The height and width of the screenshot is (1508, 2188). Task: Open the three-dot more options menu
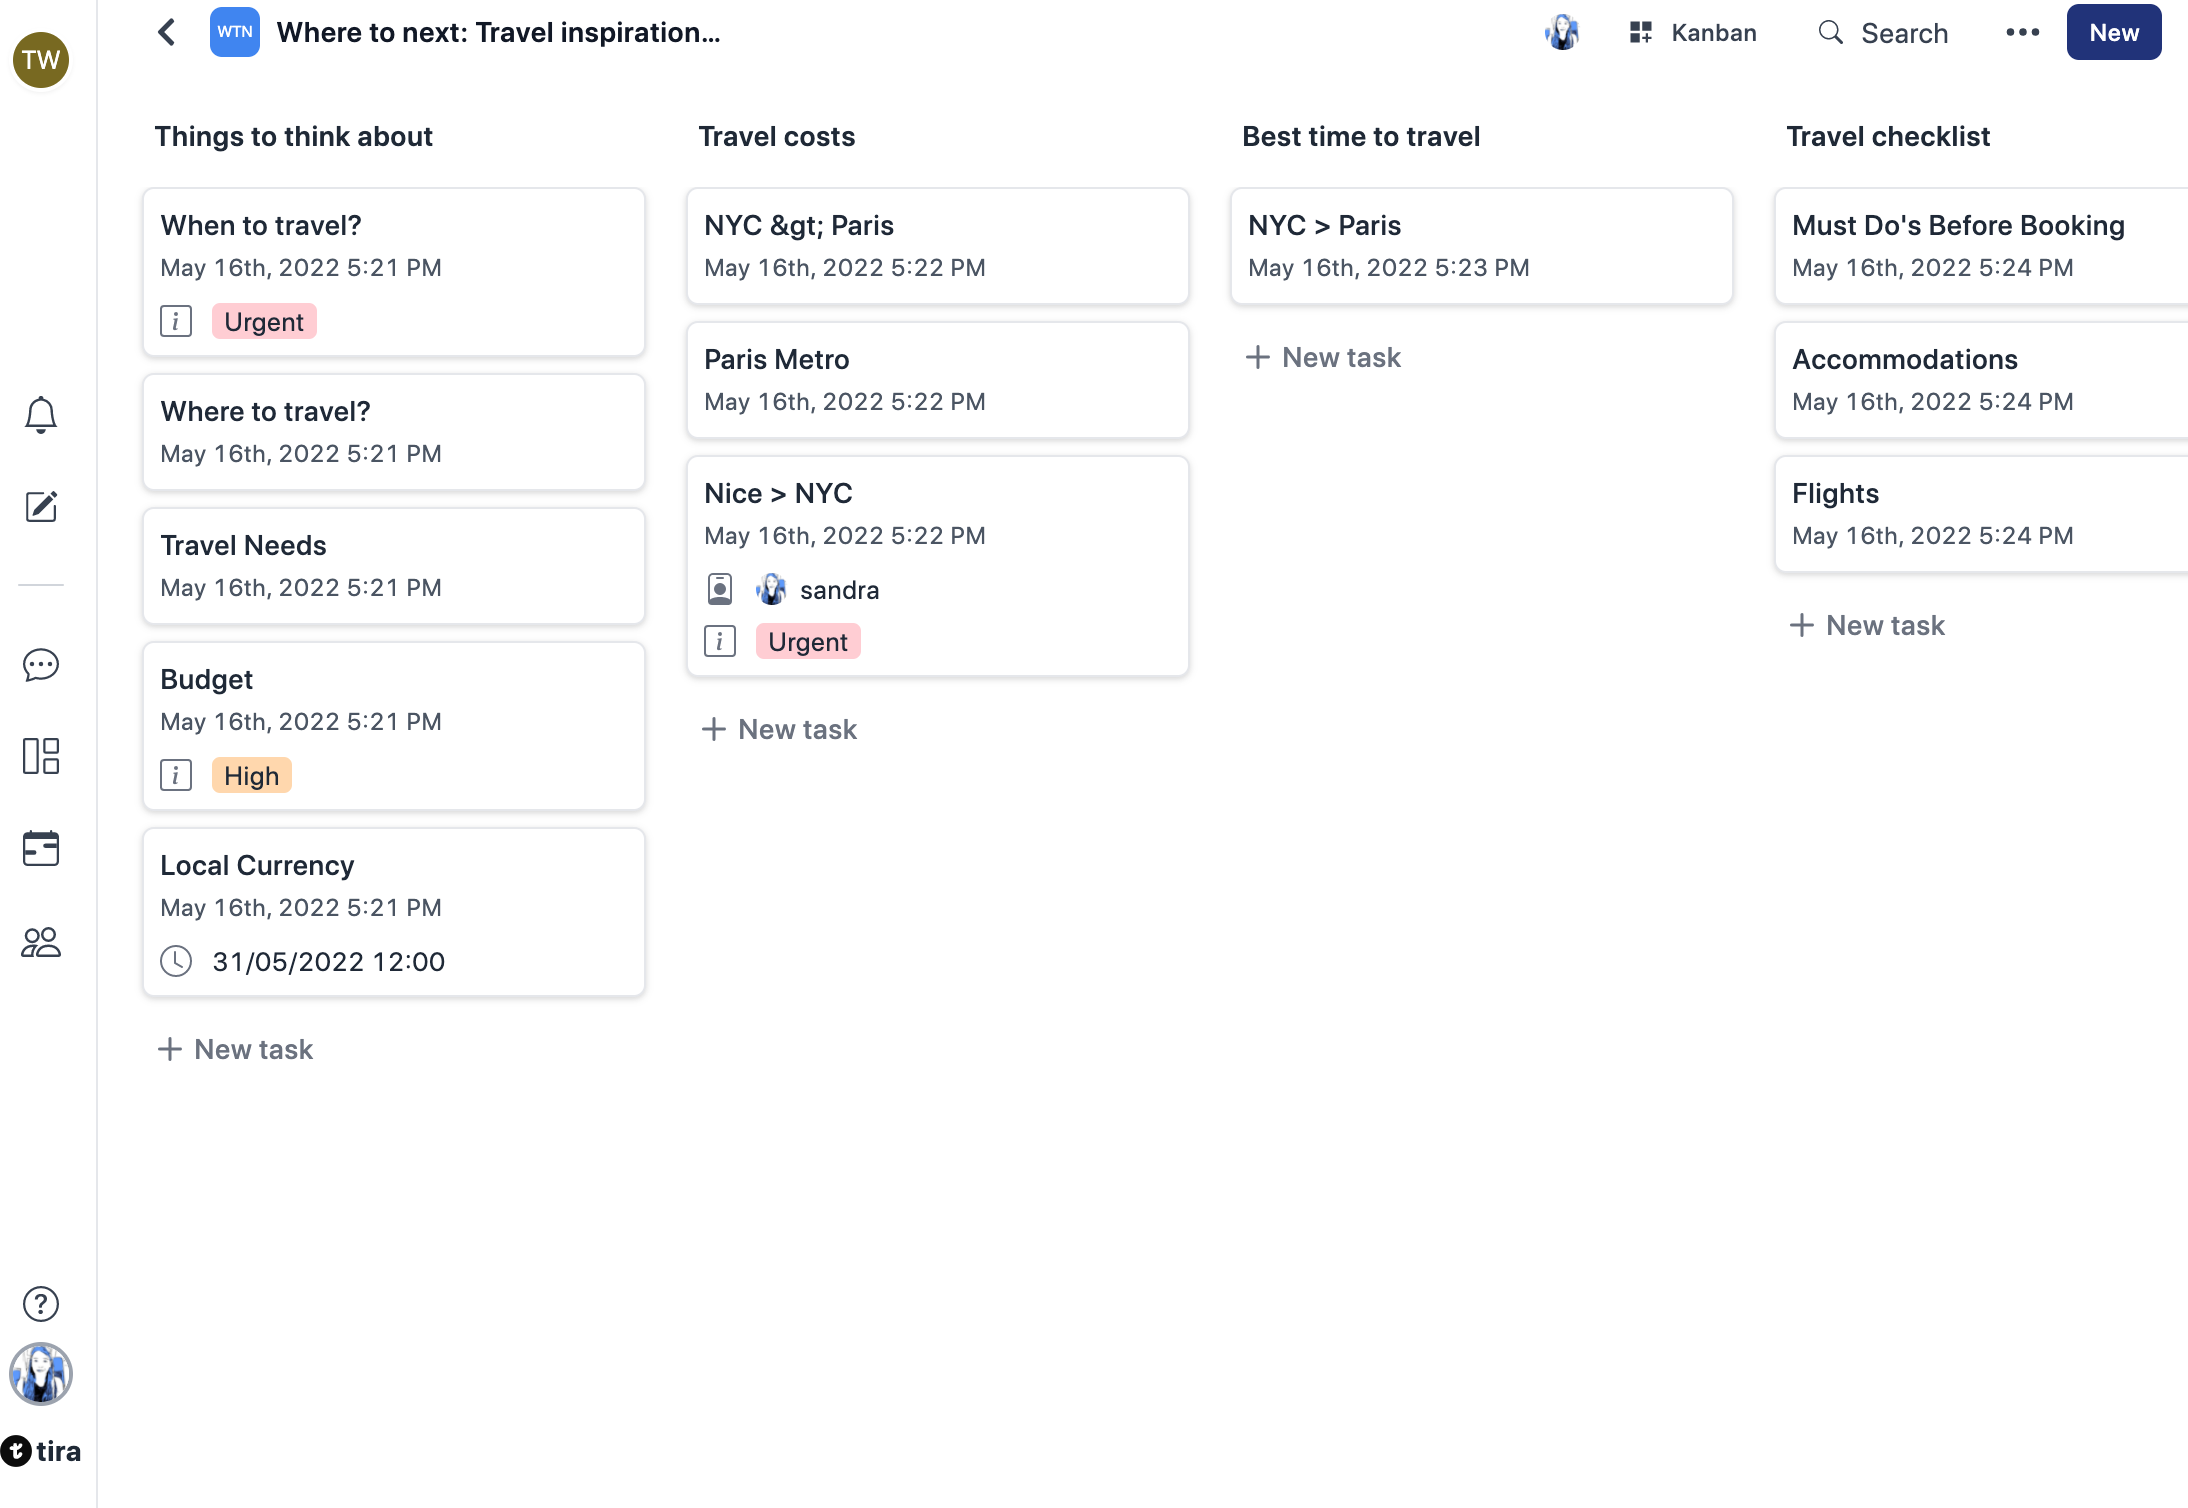[2022, 33]
